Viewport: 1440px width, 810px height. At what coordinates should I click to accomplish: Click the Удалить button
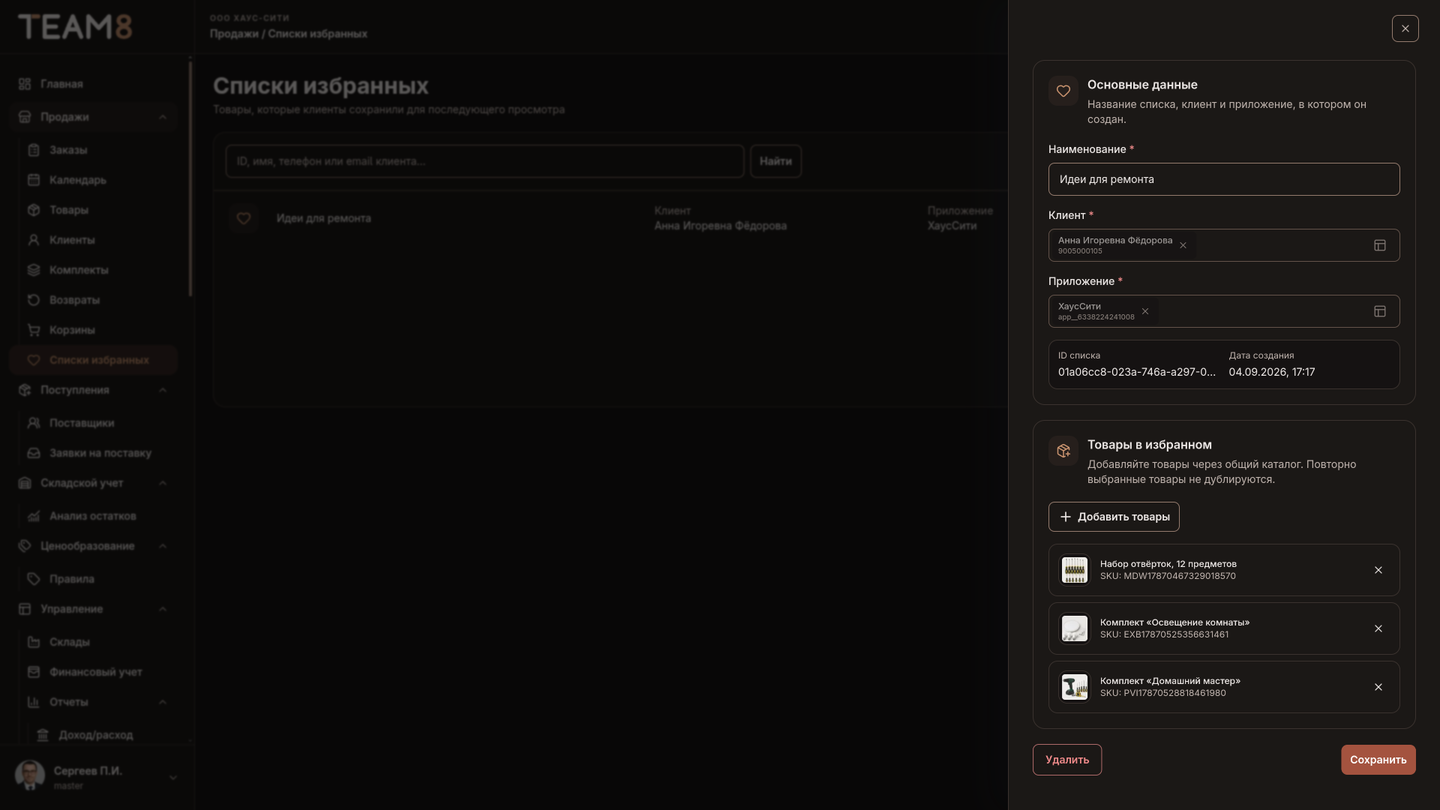pyautogui.click(x=1067, y=760)
